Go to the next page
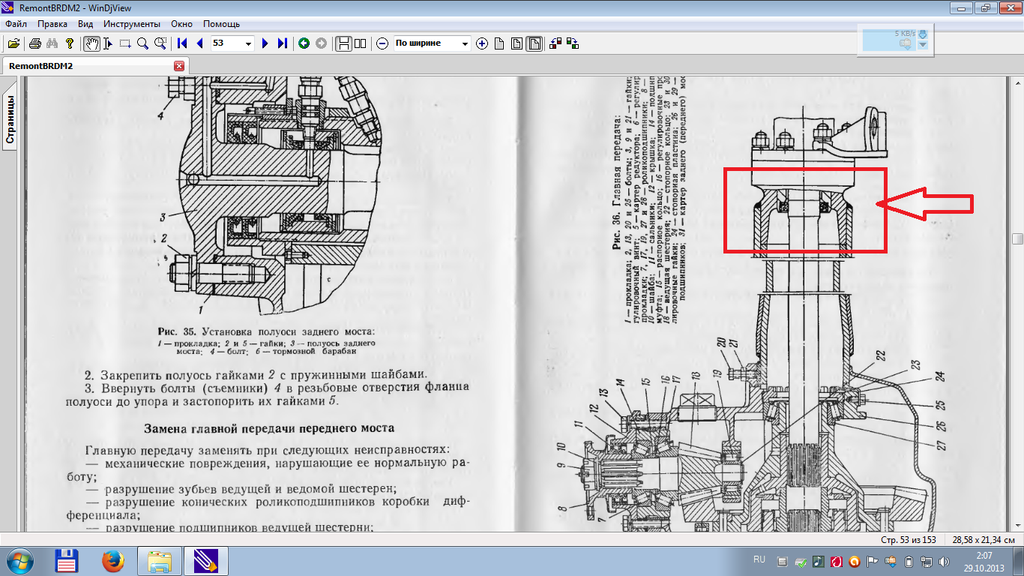Screen dimensions: 1024x576 coord(264,43)
